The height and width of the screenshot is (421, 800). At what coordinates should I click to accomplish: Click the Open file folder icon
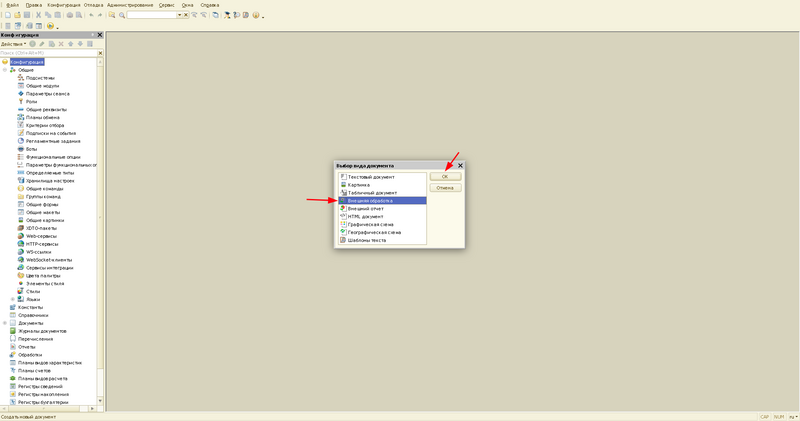(x=17, y=15)
